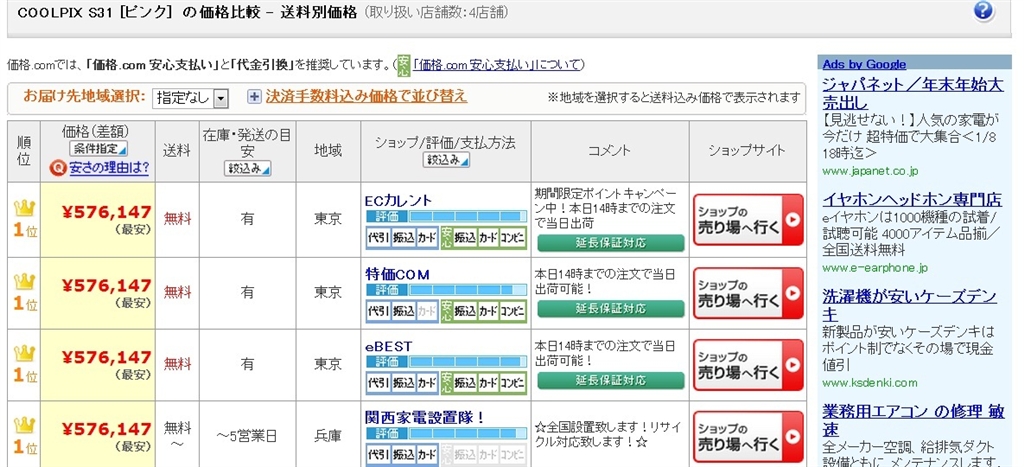Open the Ads by Google link
This screenshot has height=467, width=1024.
pyautogui.click(x=864, y=64)
